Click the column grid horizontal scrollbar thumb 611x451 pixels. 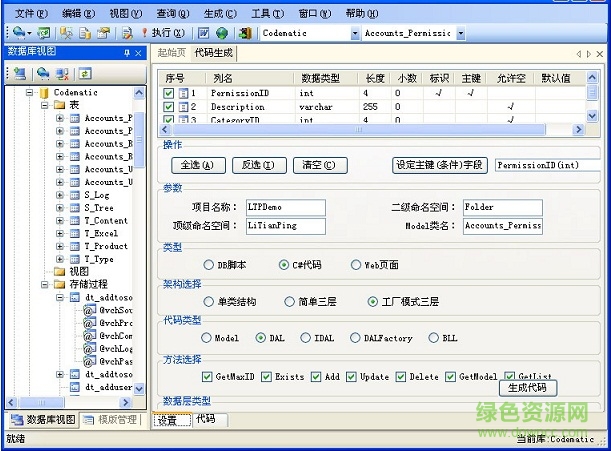pyautogui.click(x=359, y=130)
